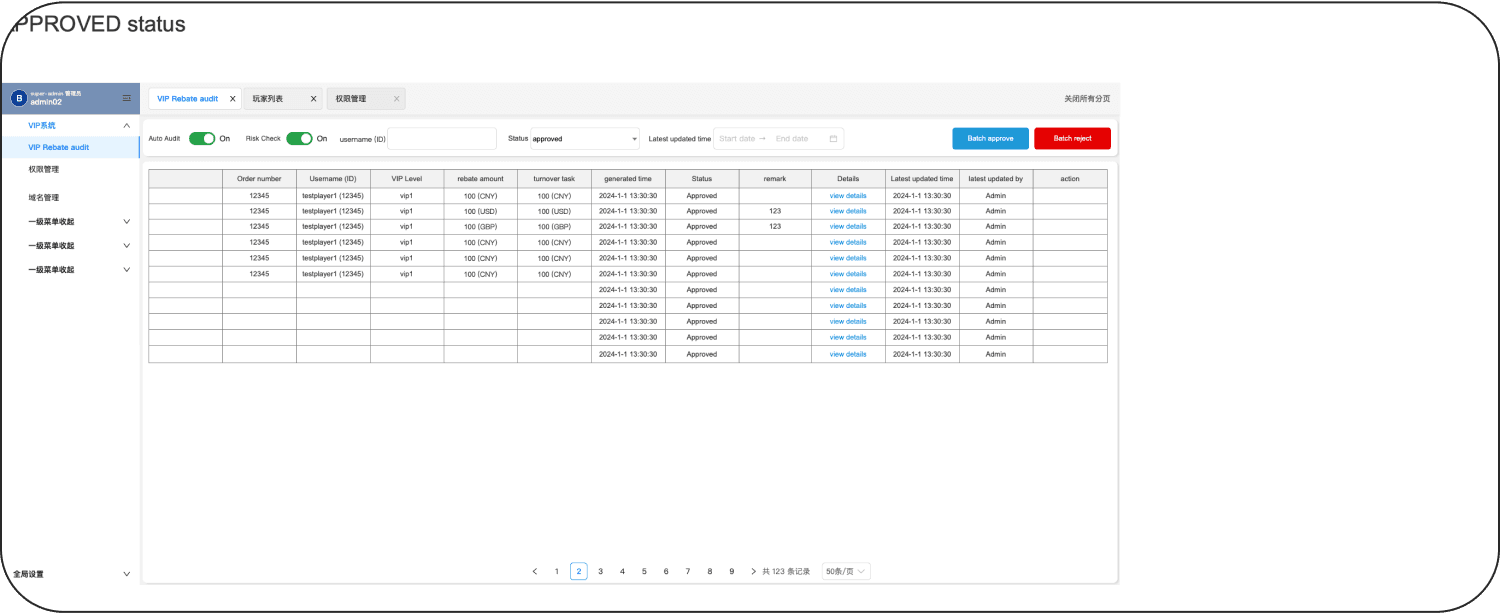Click the Batch approve button
This screenshot has width=1500, height=613.
[x=991, y=138]
